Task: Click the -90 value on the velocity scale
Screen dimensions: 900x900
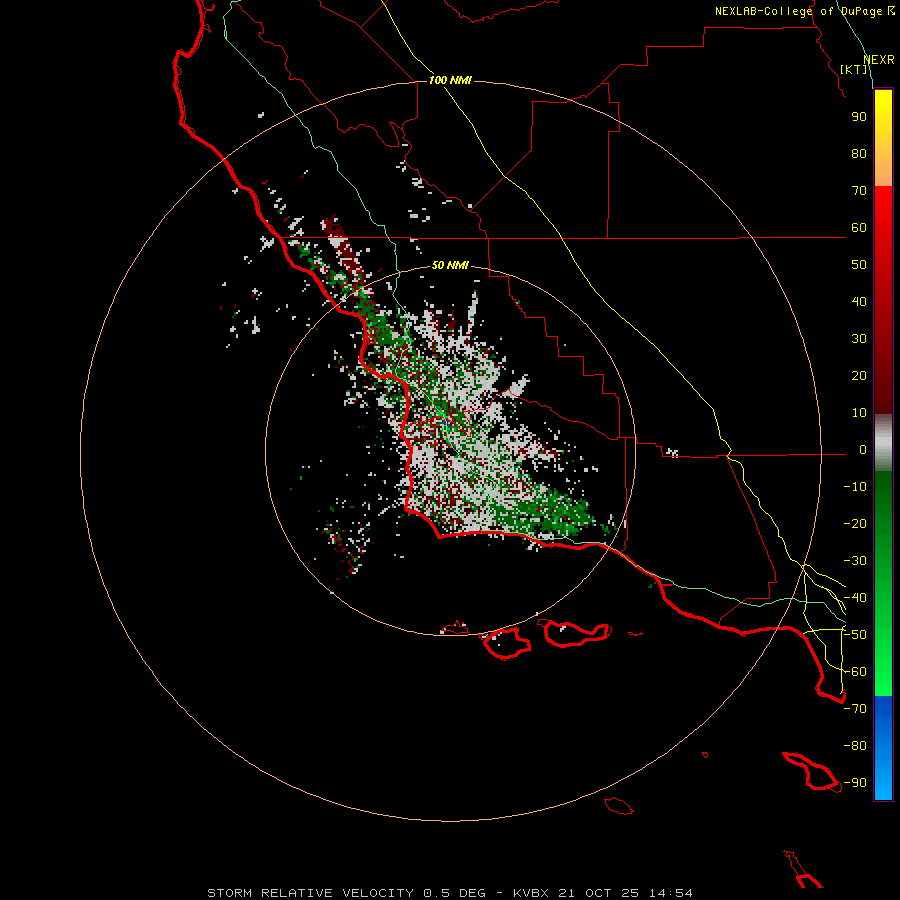Action: click(855, 783)
